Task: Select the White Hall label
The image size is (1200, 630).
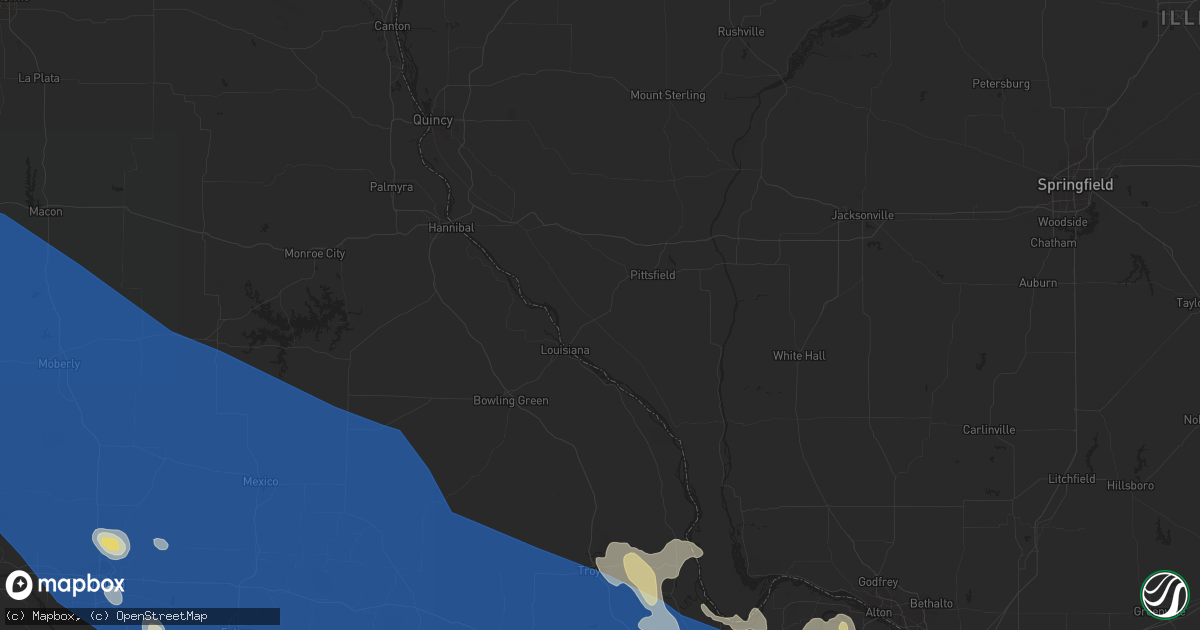Action: tap(799, 356)
